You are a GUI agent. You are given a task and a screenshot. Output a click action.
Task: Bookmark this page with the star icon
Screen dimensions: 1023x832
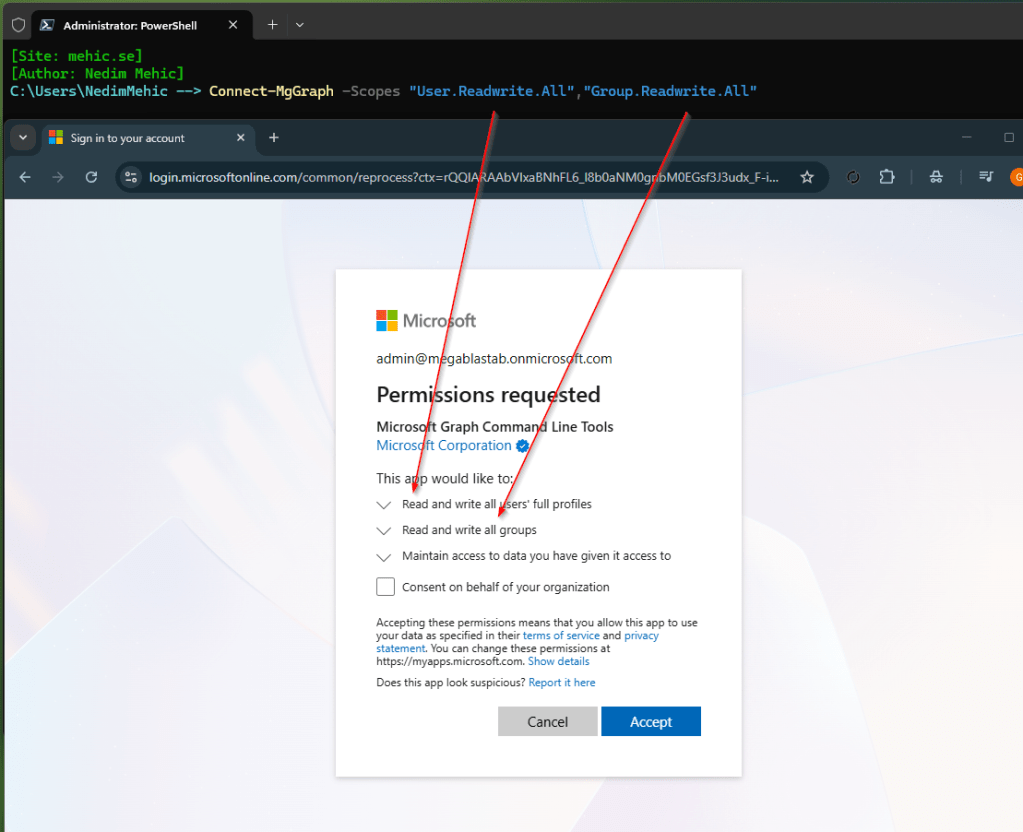[807, 177]
